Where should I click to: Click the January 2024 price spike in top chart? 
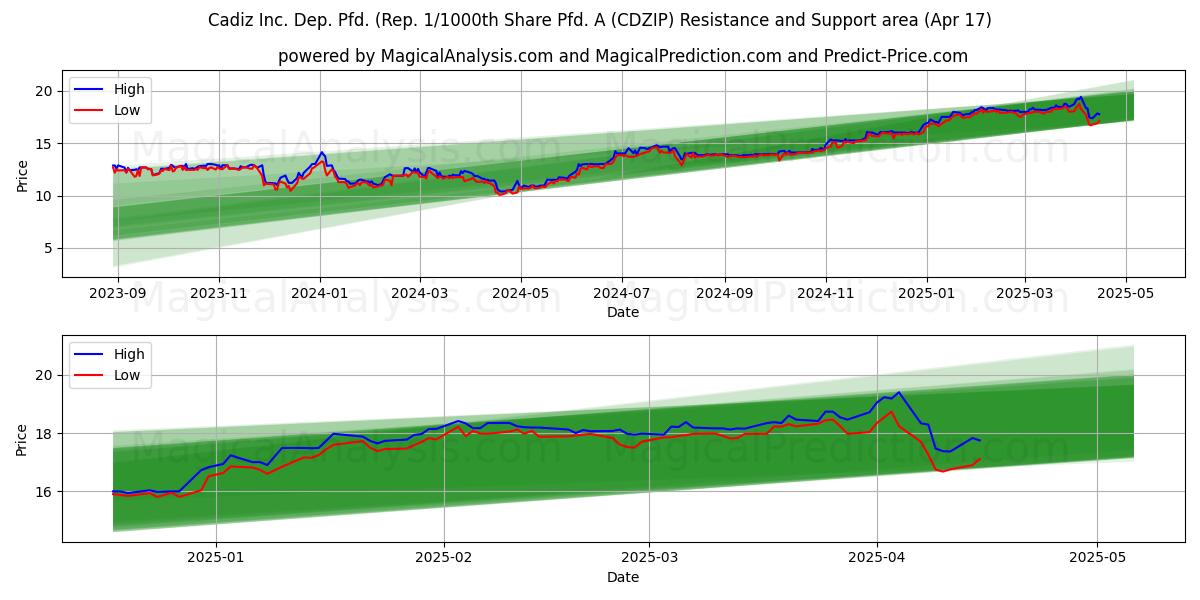(321, 153)
